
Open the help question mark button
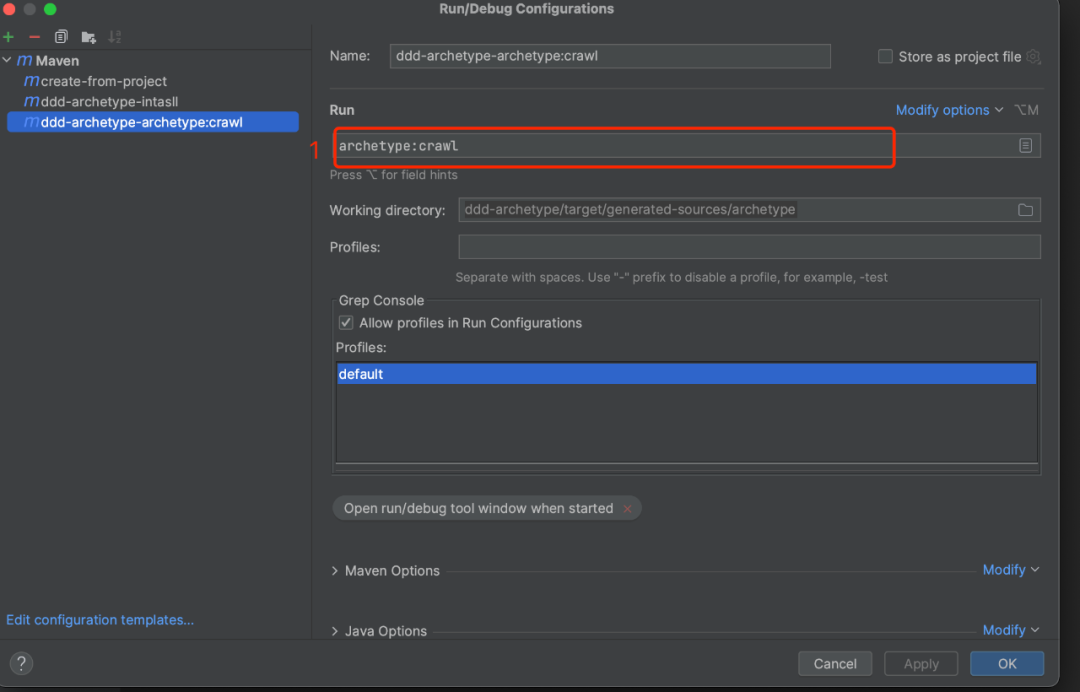click(21, 663)
